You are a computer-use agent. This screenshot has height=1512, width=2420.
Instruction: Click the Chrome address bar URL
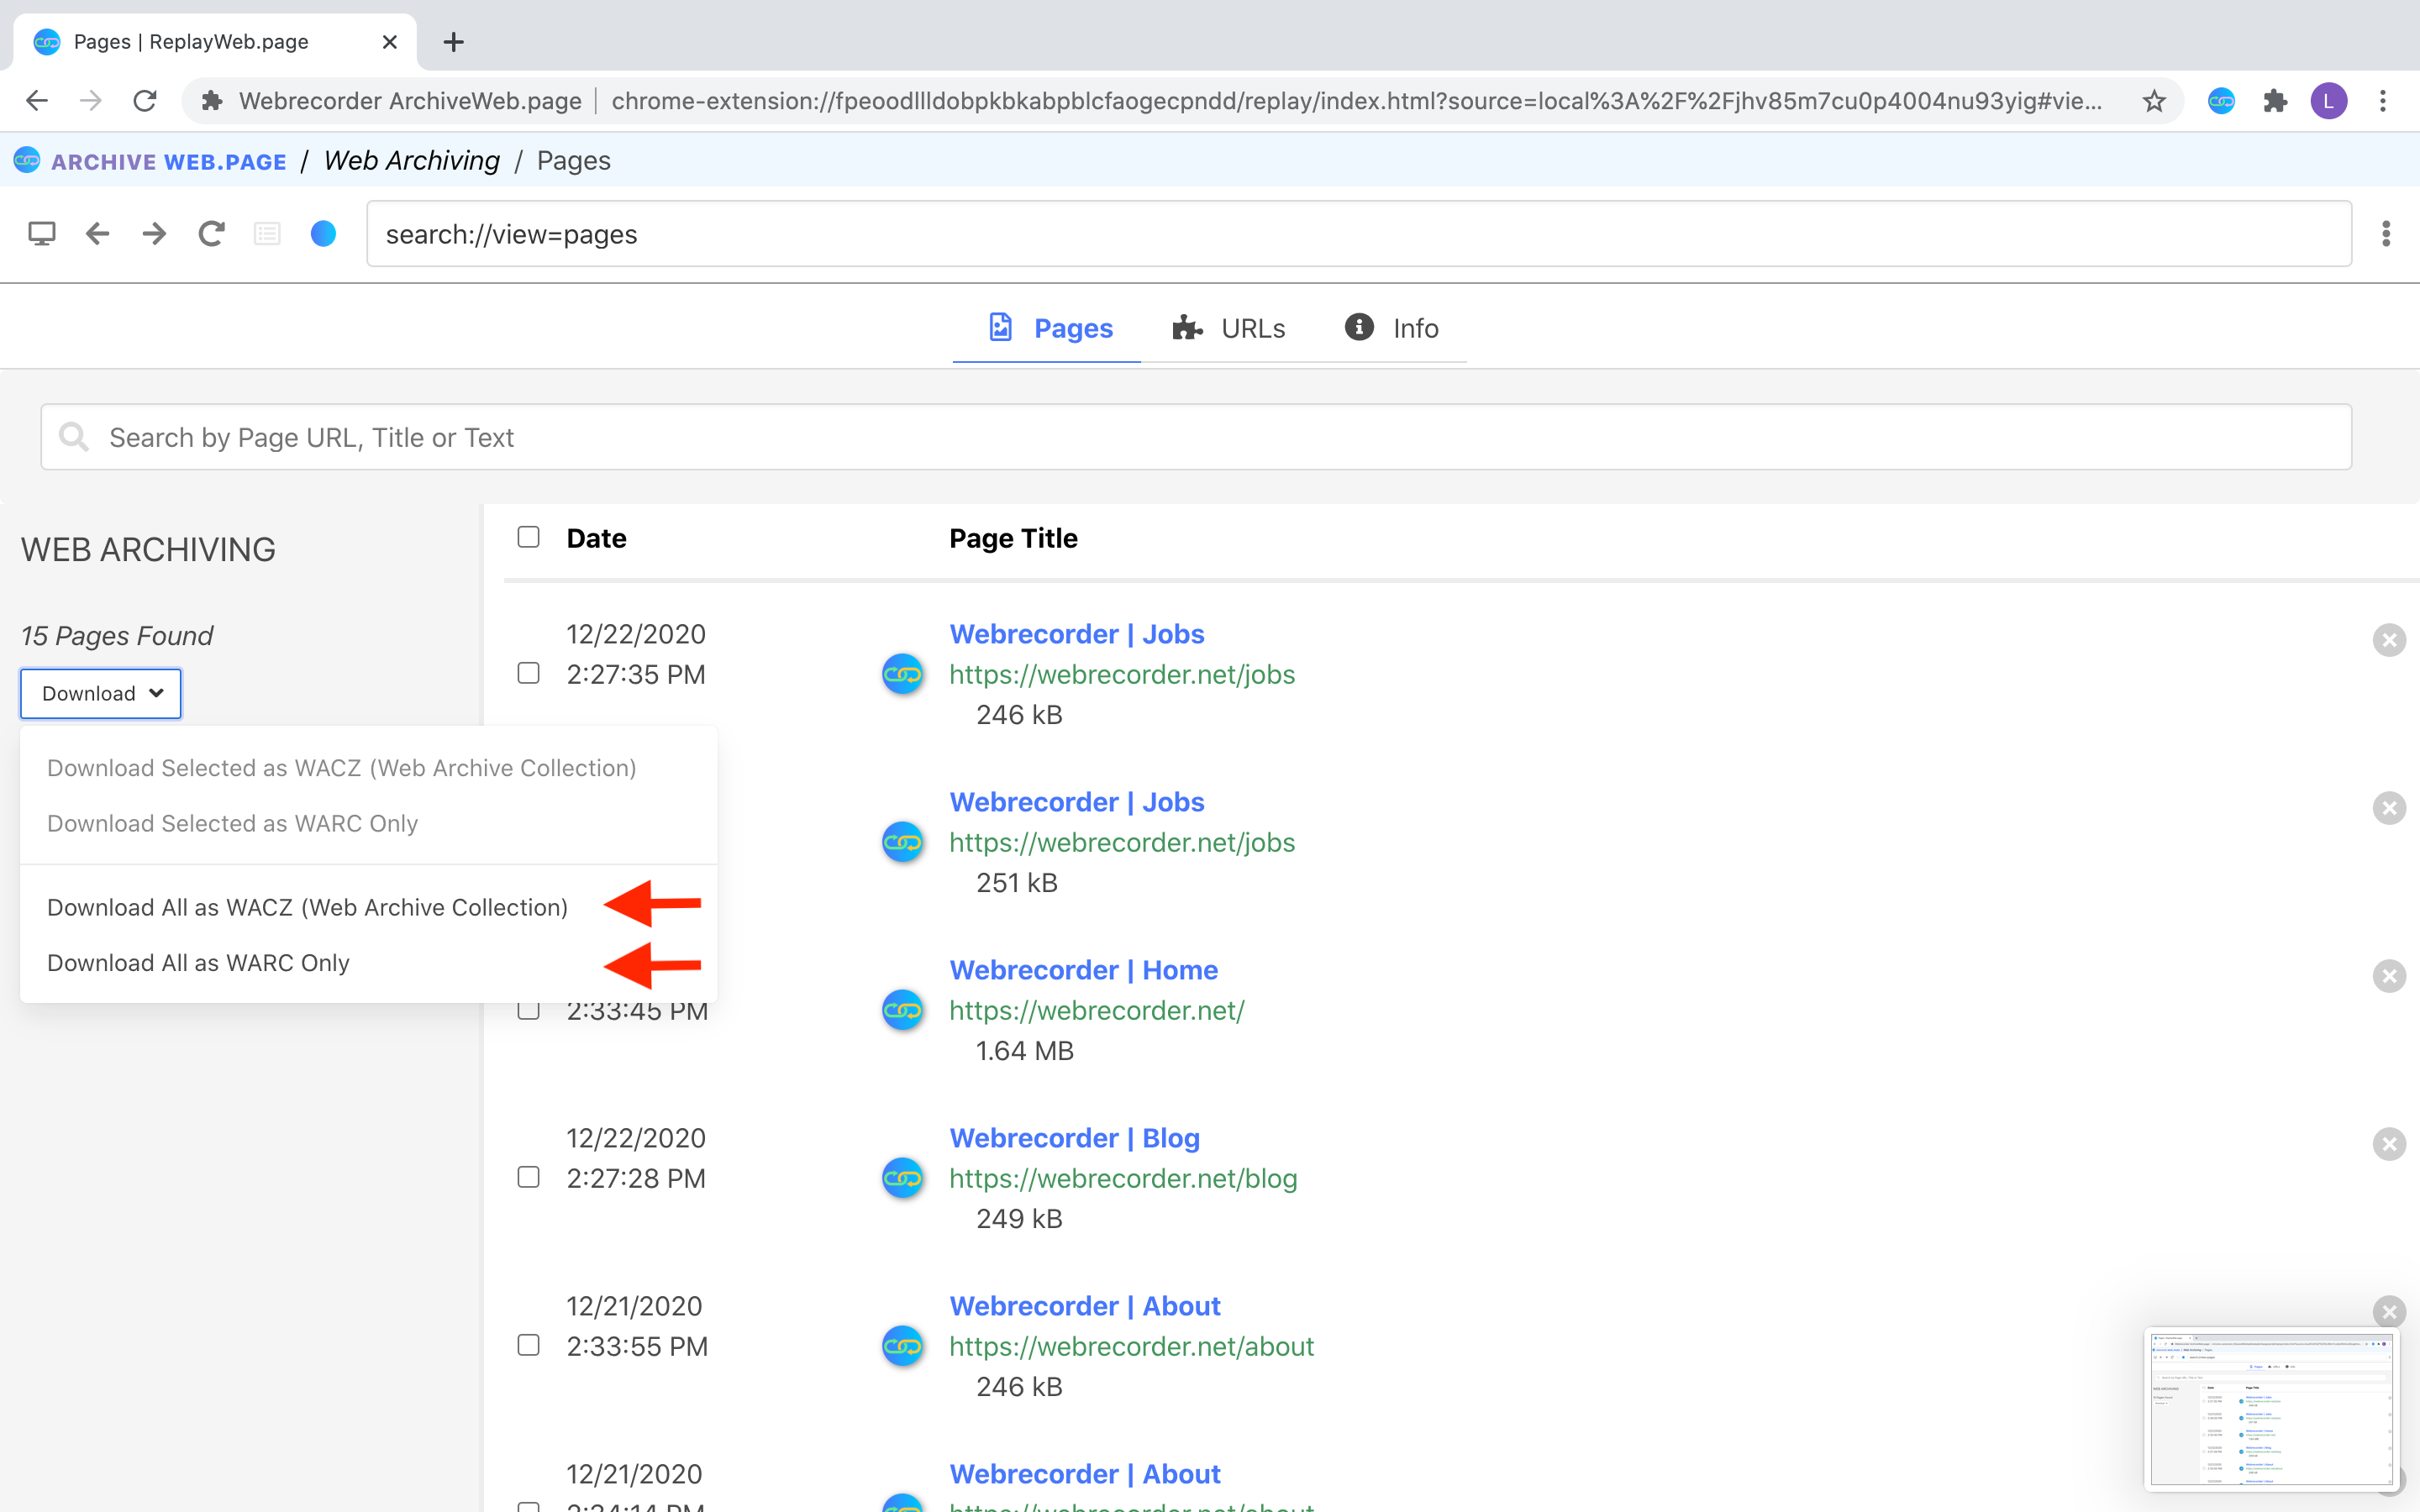(1356, 101)
